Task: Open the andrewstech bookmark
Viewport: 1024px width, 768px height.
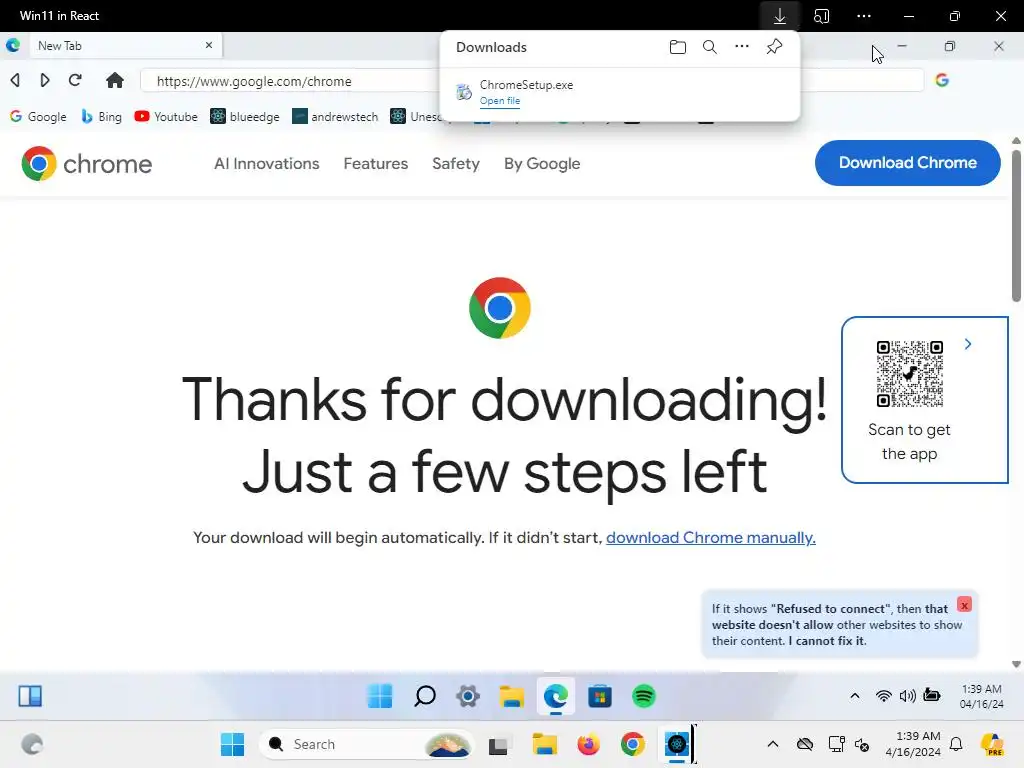Action: [335, 117]
